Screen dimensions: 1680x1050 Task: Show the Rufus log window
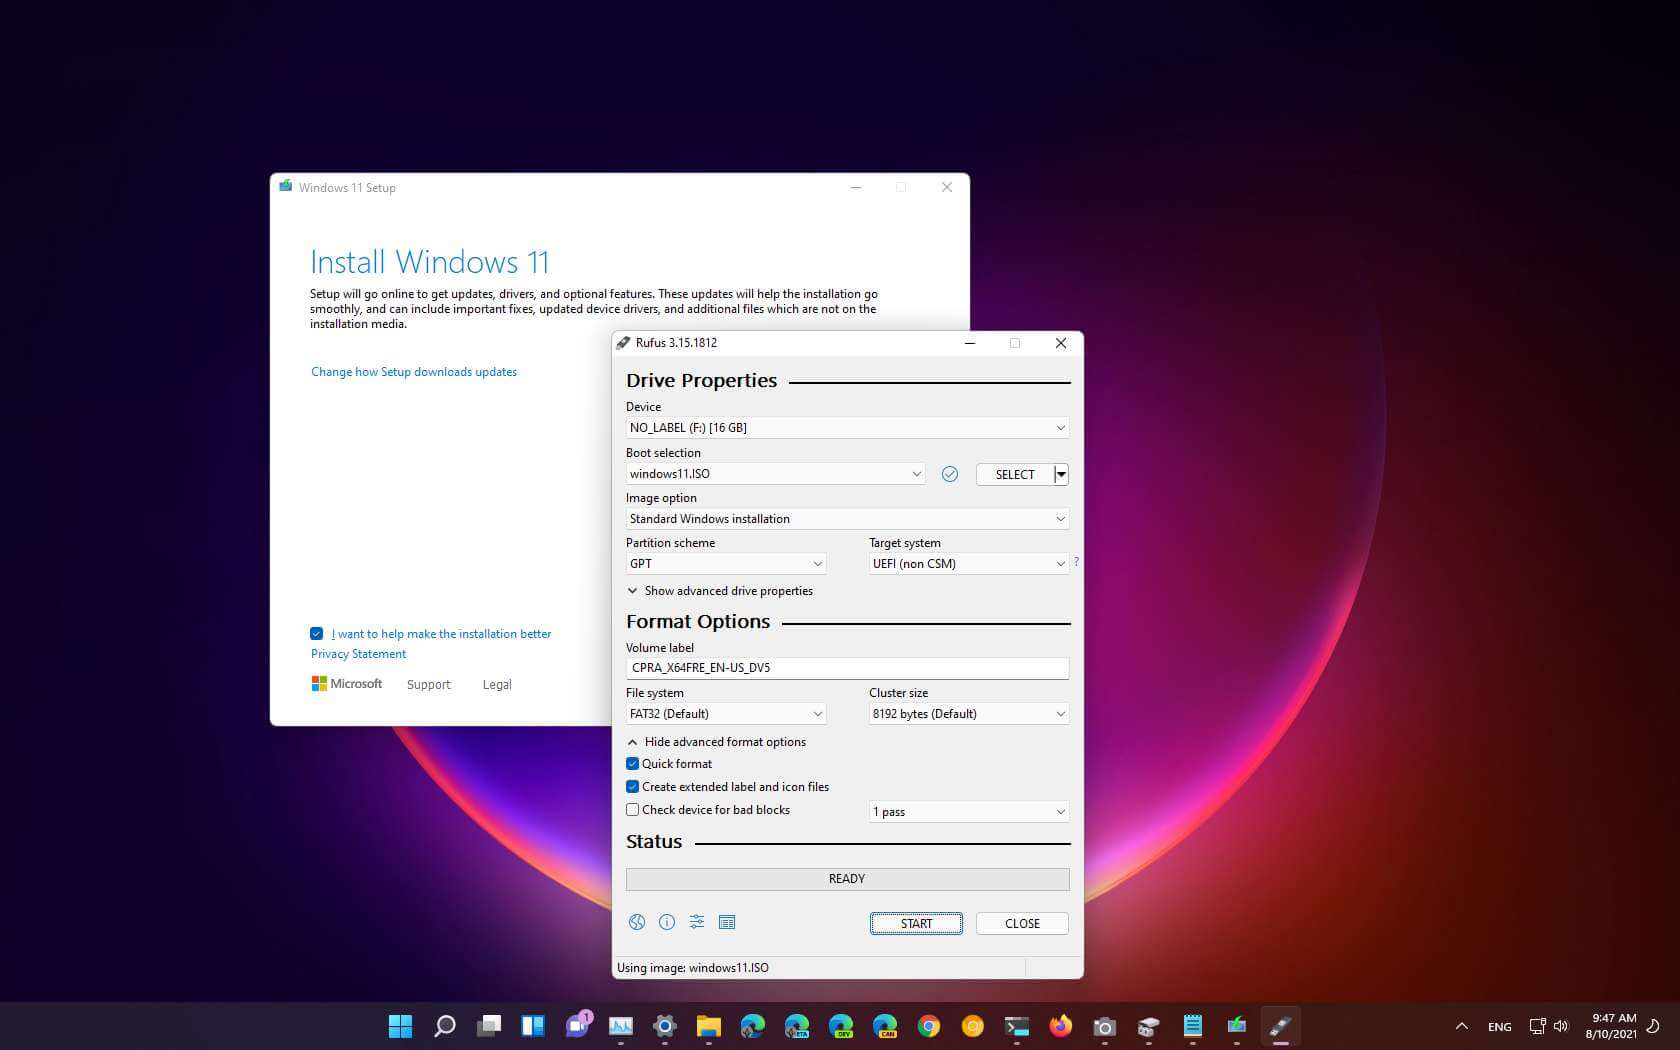tap(727, 922)
